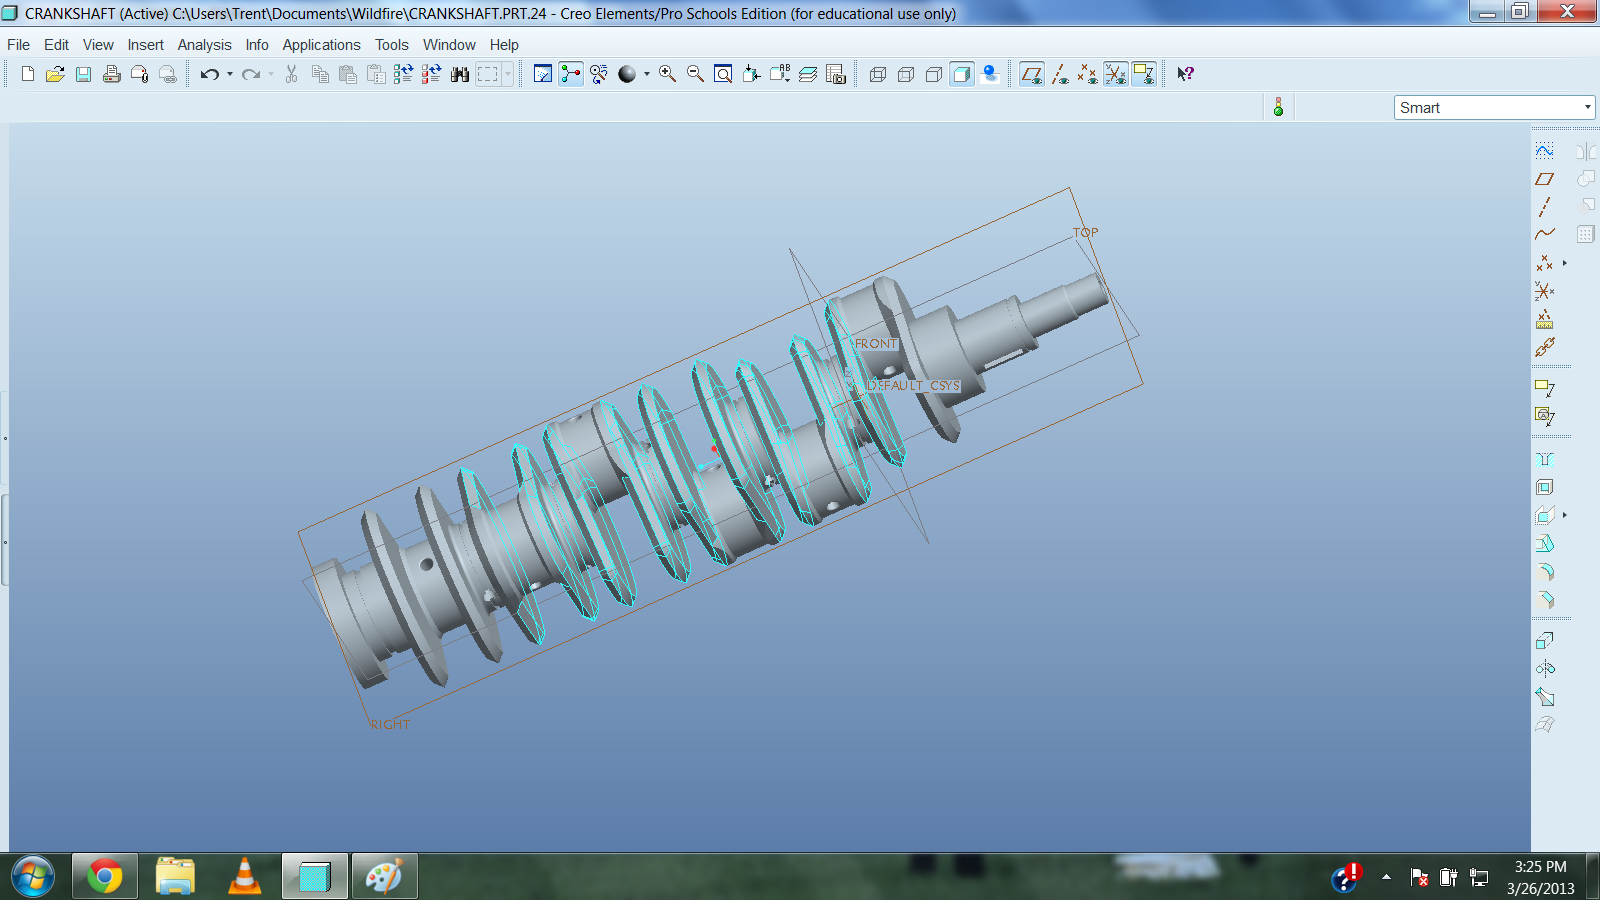
Task: Select the Hole tool in right toolbar
Action: (1545, 459)
